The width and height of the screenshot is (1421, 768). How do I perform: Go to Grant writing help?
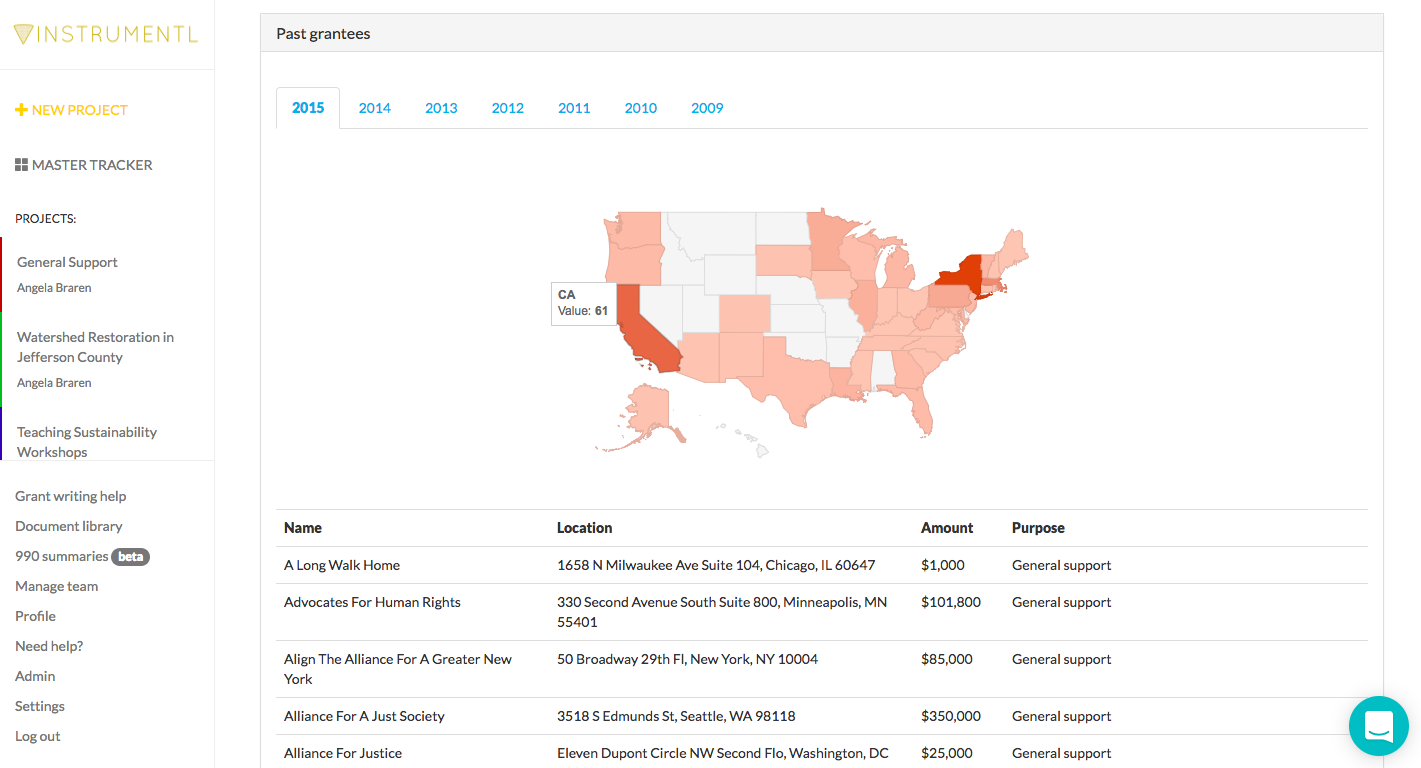point(70,496)
